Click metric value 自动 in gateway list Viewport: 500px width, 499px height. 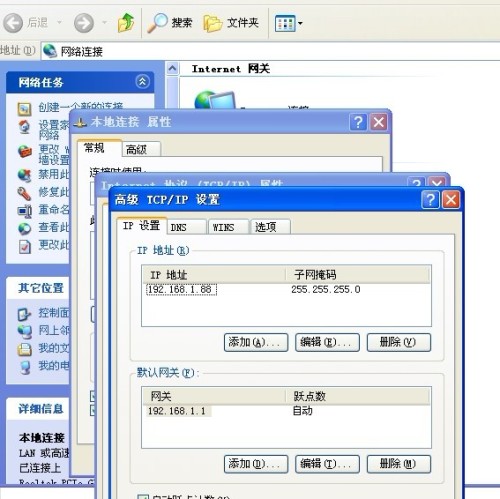pos(303,411)
